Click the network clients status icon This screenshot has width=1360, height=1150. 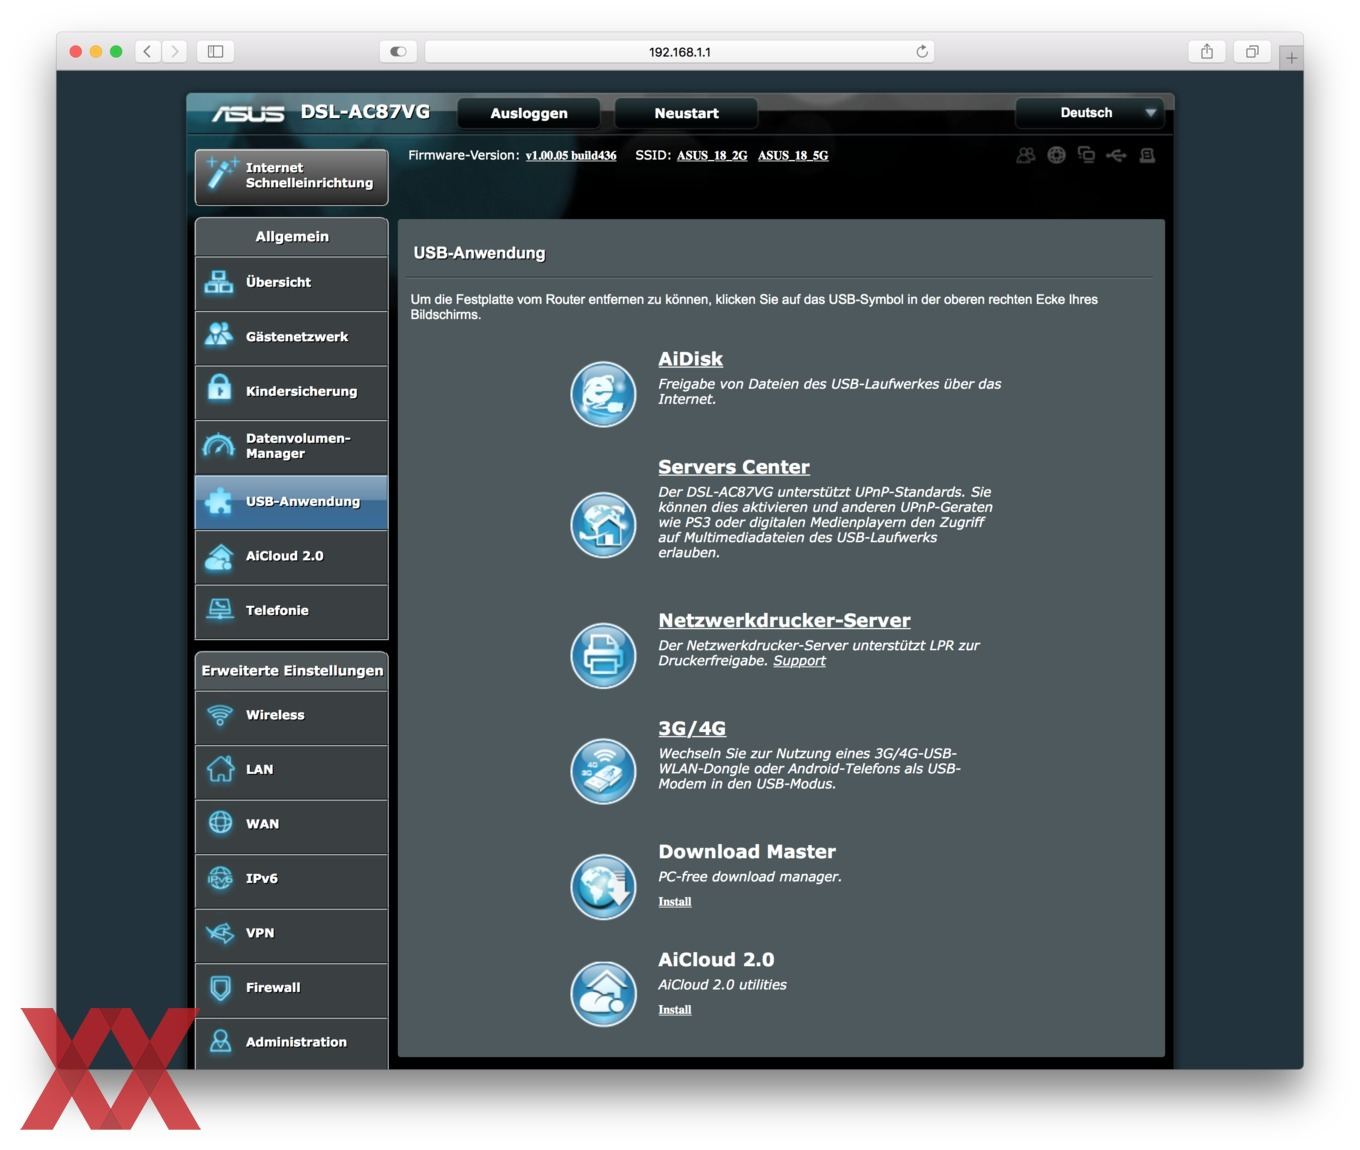coord(1086,155)
